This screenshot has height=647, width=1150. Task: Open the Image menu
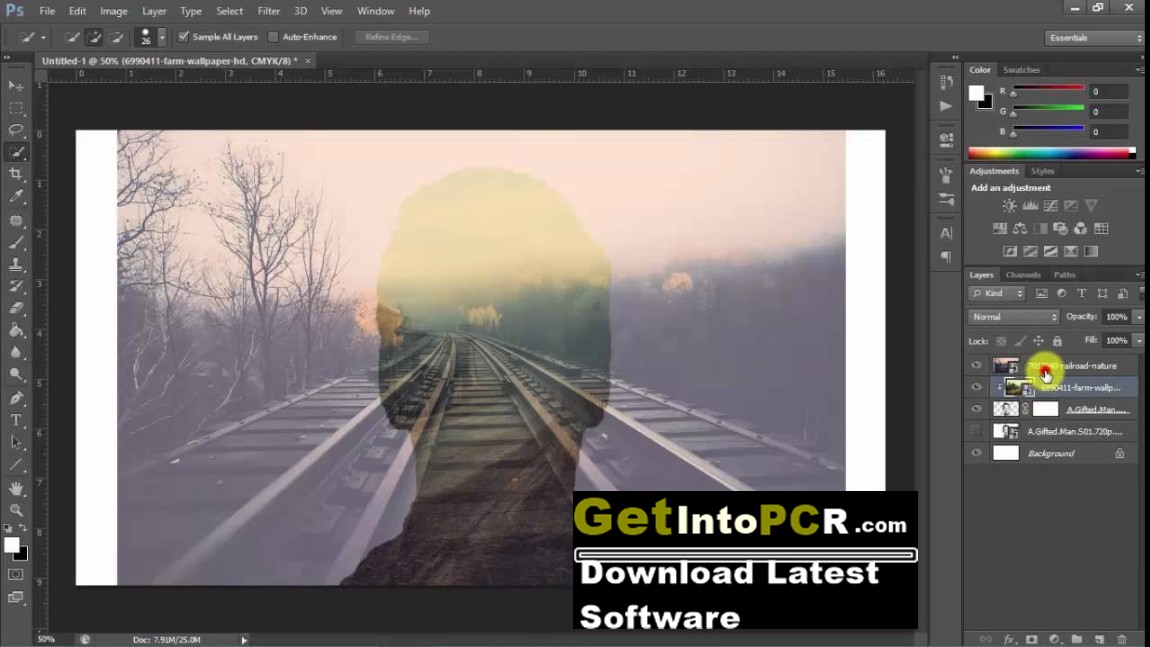114,11
